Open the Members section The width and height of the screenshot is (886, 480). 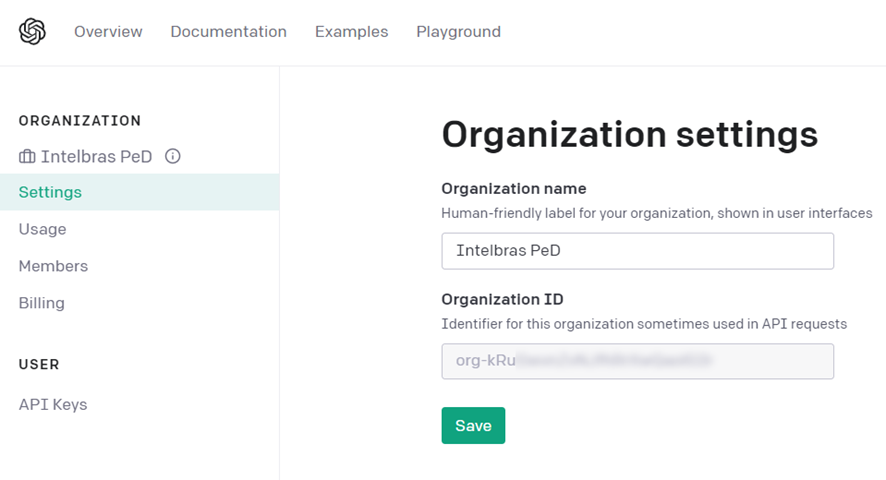coord(53,266)
